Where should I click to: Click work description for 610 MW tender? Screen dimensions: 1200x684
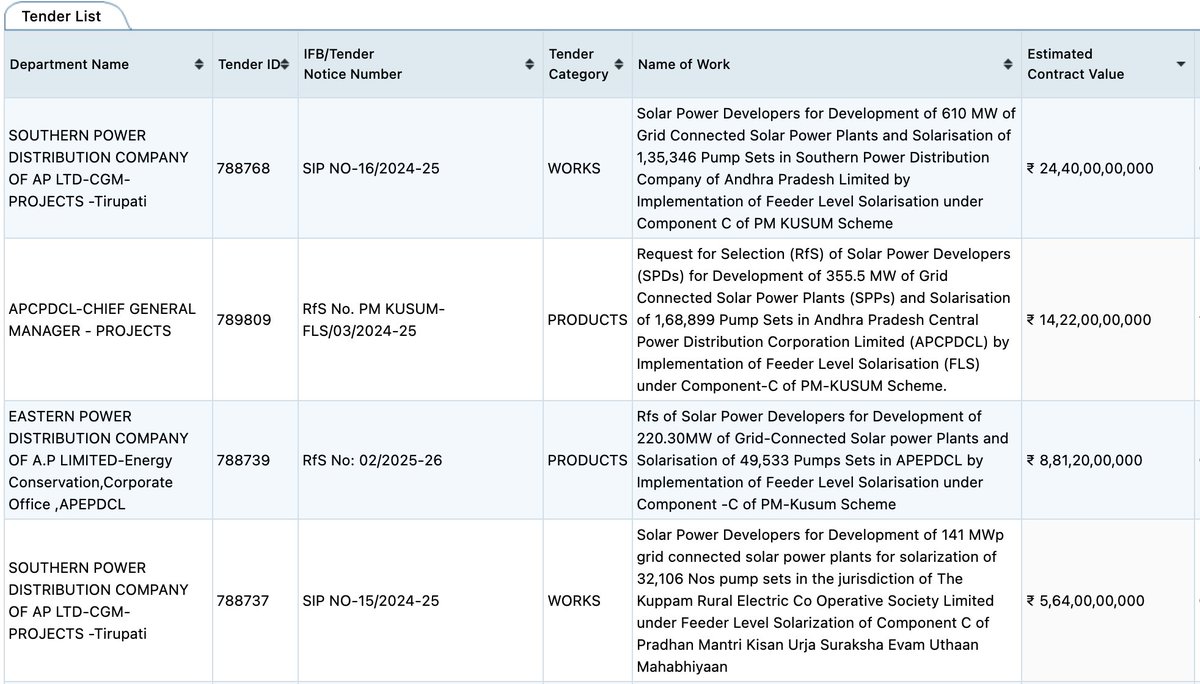826,168
